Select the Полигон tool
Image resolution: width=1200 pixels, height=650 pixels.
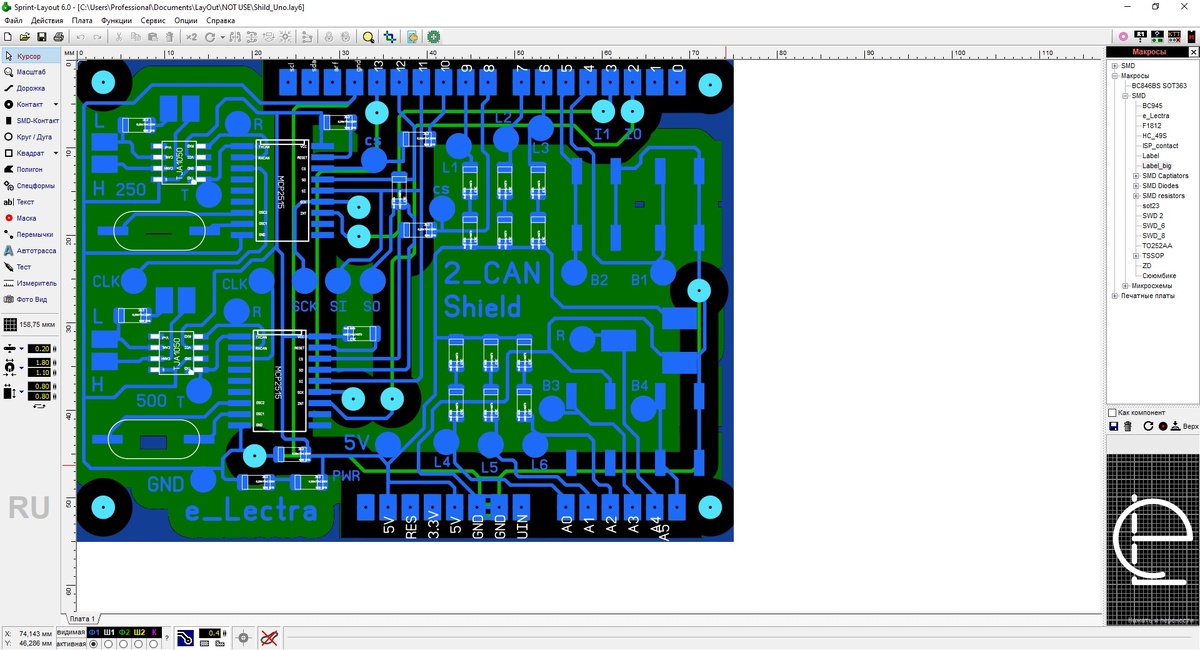[x=30, y=169]
